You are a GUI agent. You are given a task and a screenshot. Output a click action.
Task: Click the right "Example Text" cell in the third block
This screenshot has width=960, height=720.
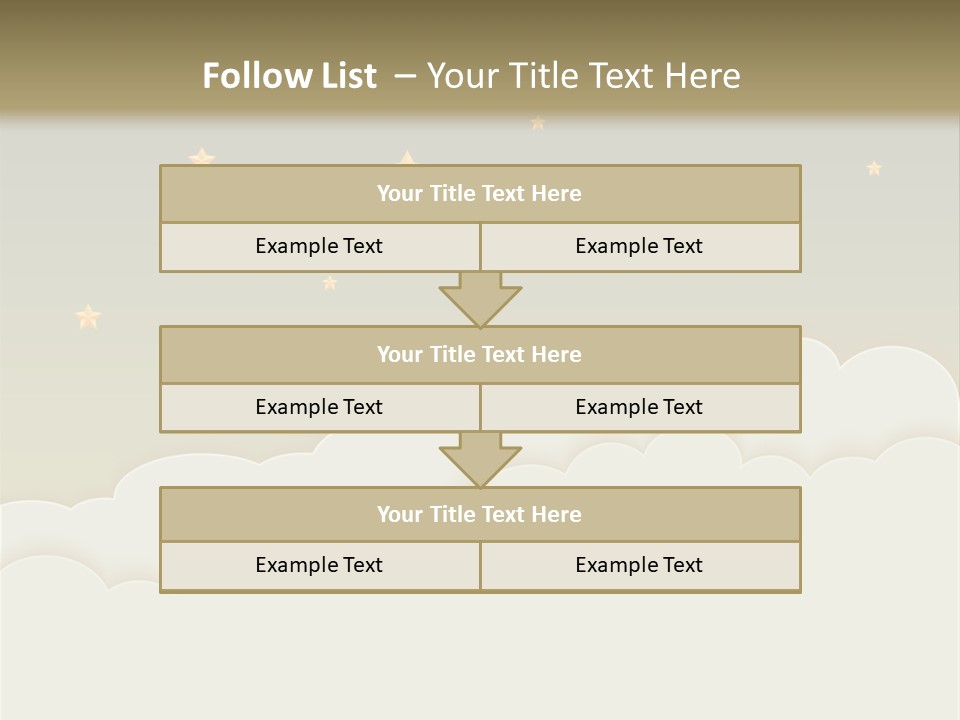639,565
